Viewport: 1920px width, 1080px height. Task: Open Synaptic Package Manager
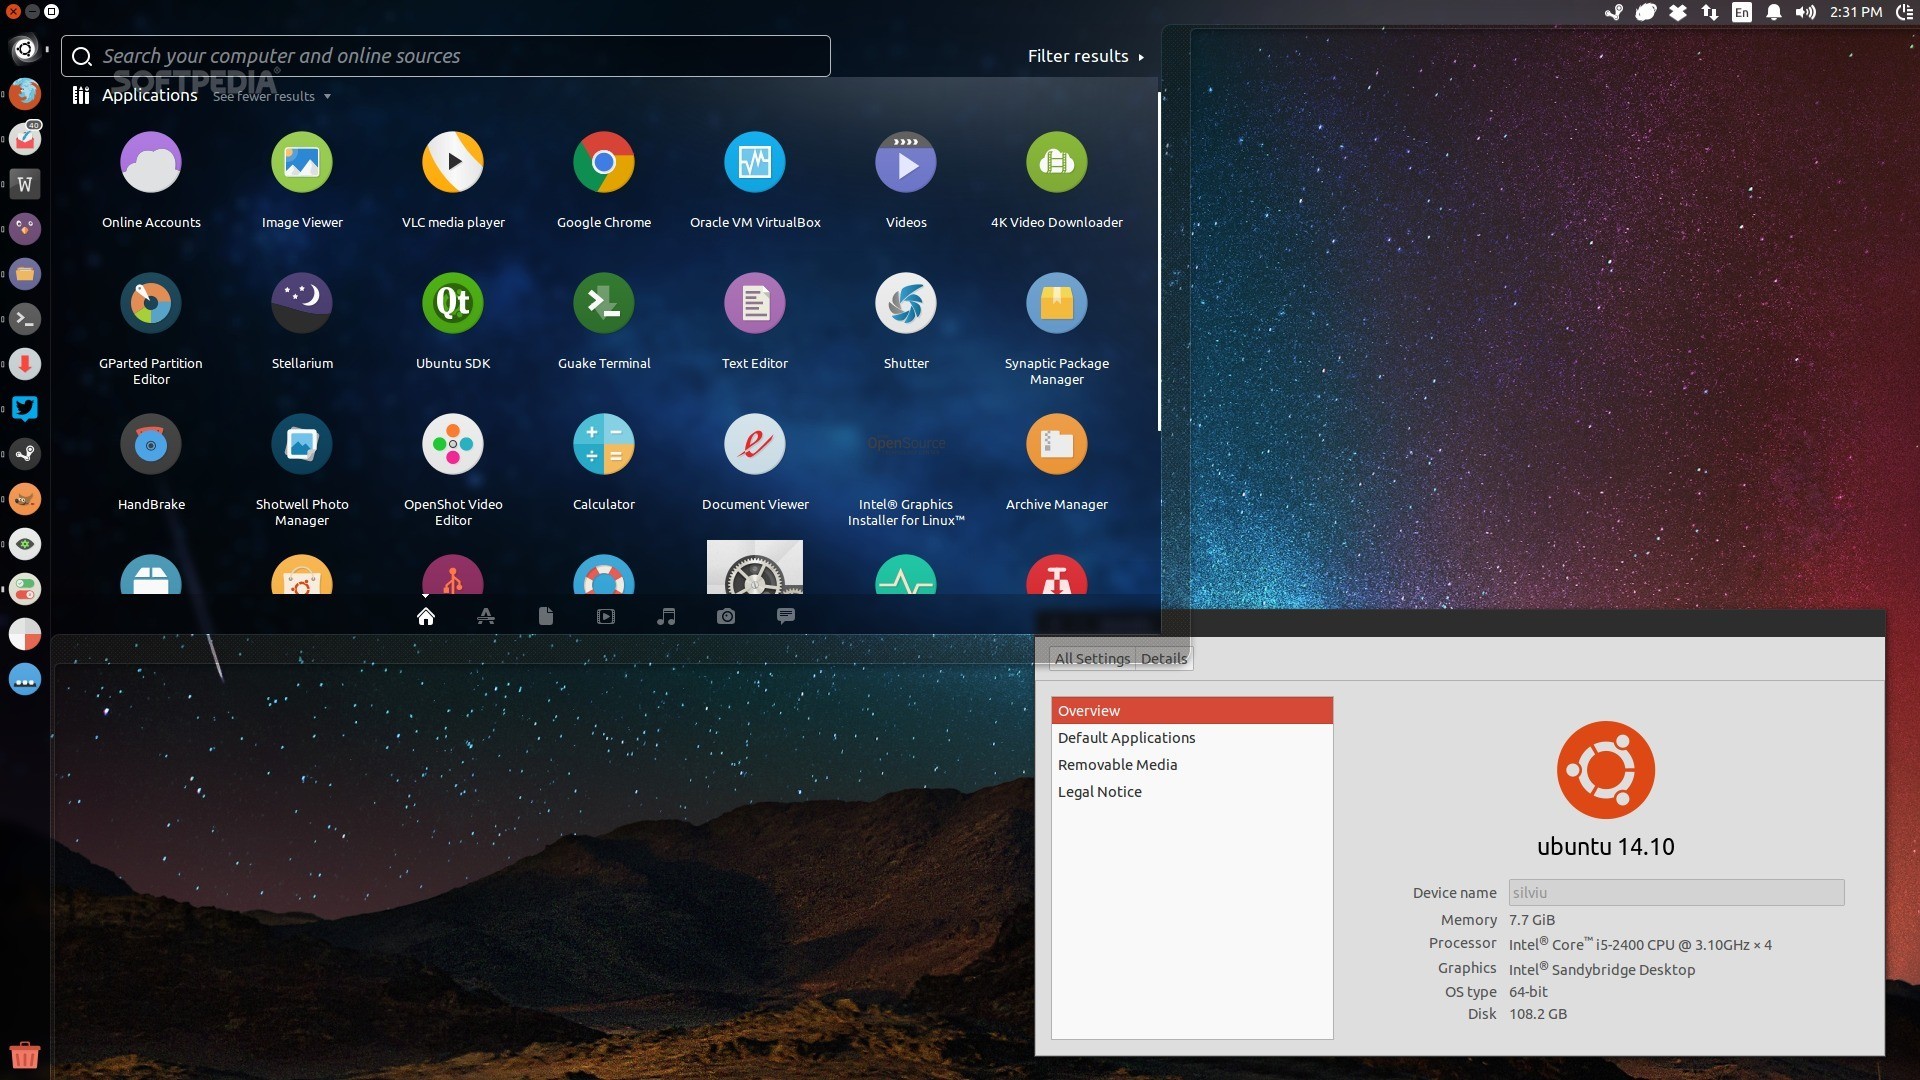[1056, 304]
